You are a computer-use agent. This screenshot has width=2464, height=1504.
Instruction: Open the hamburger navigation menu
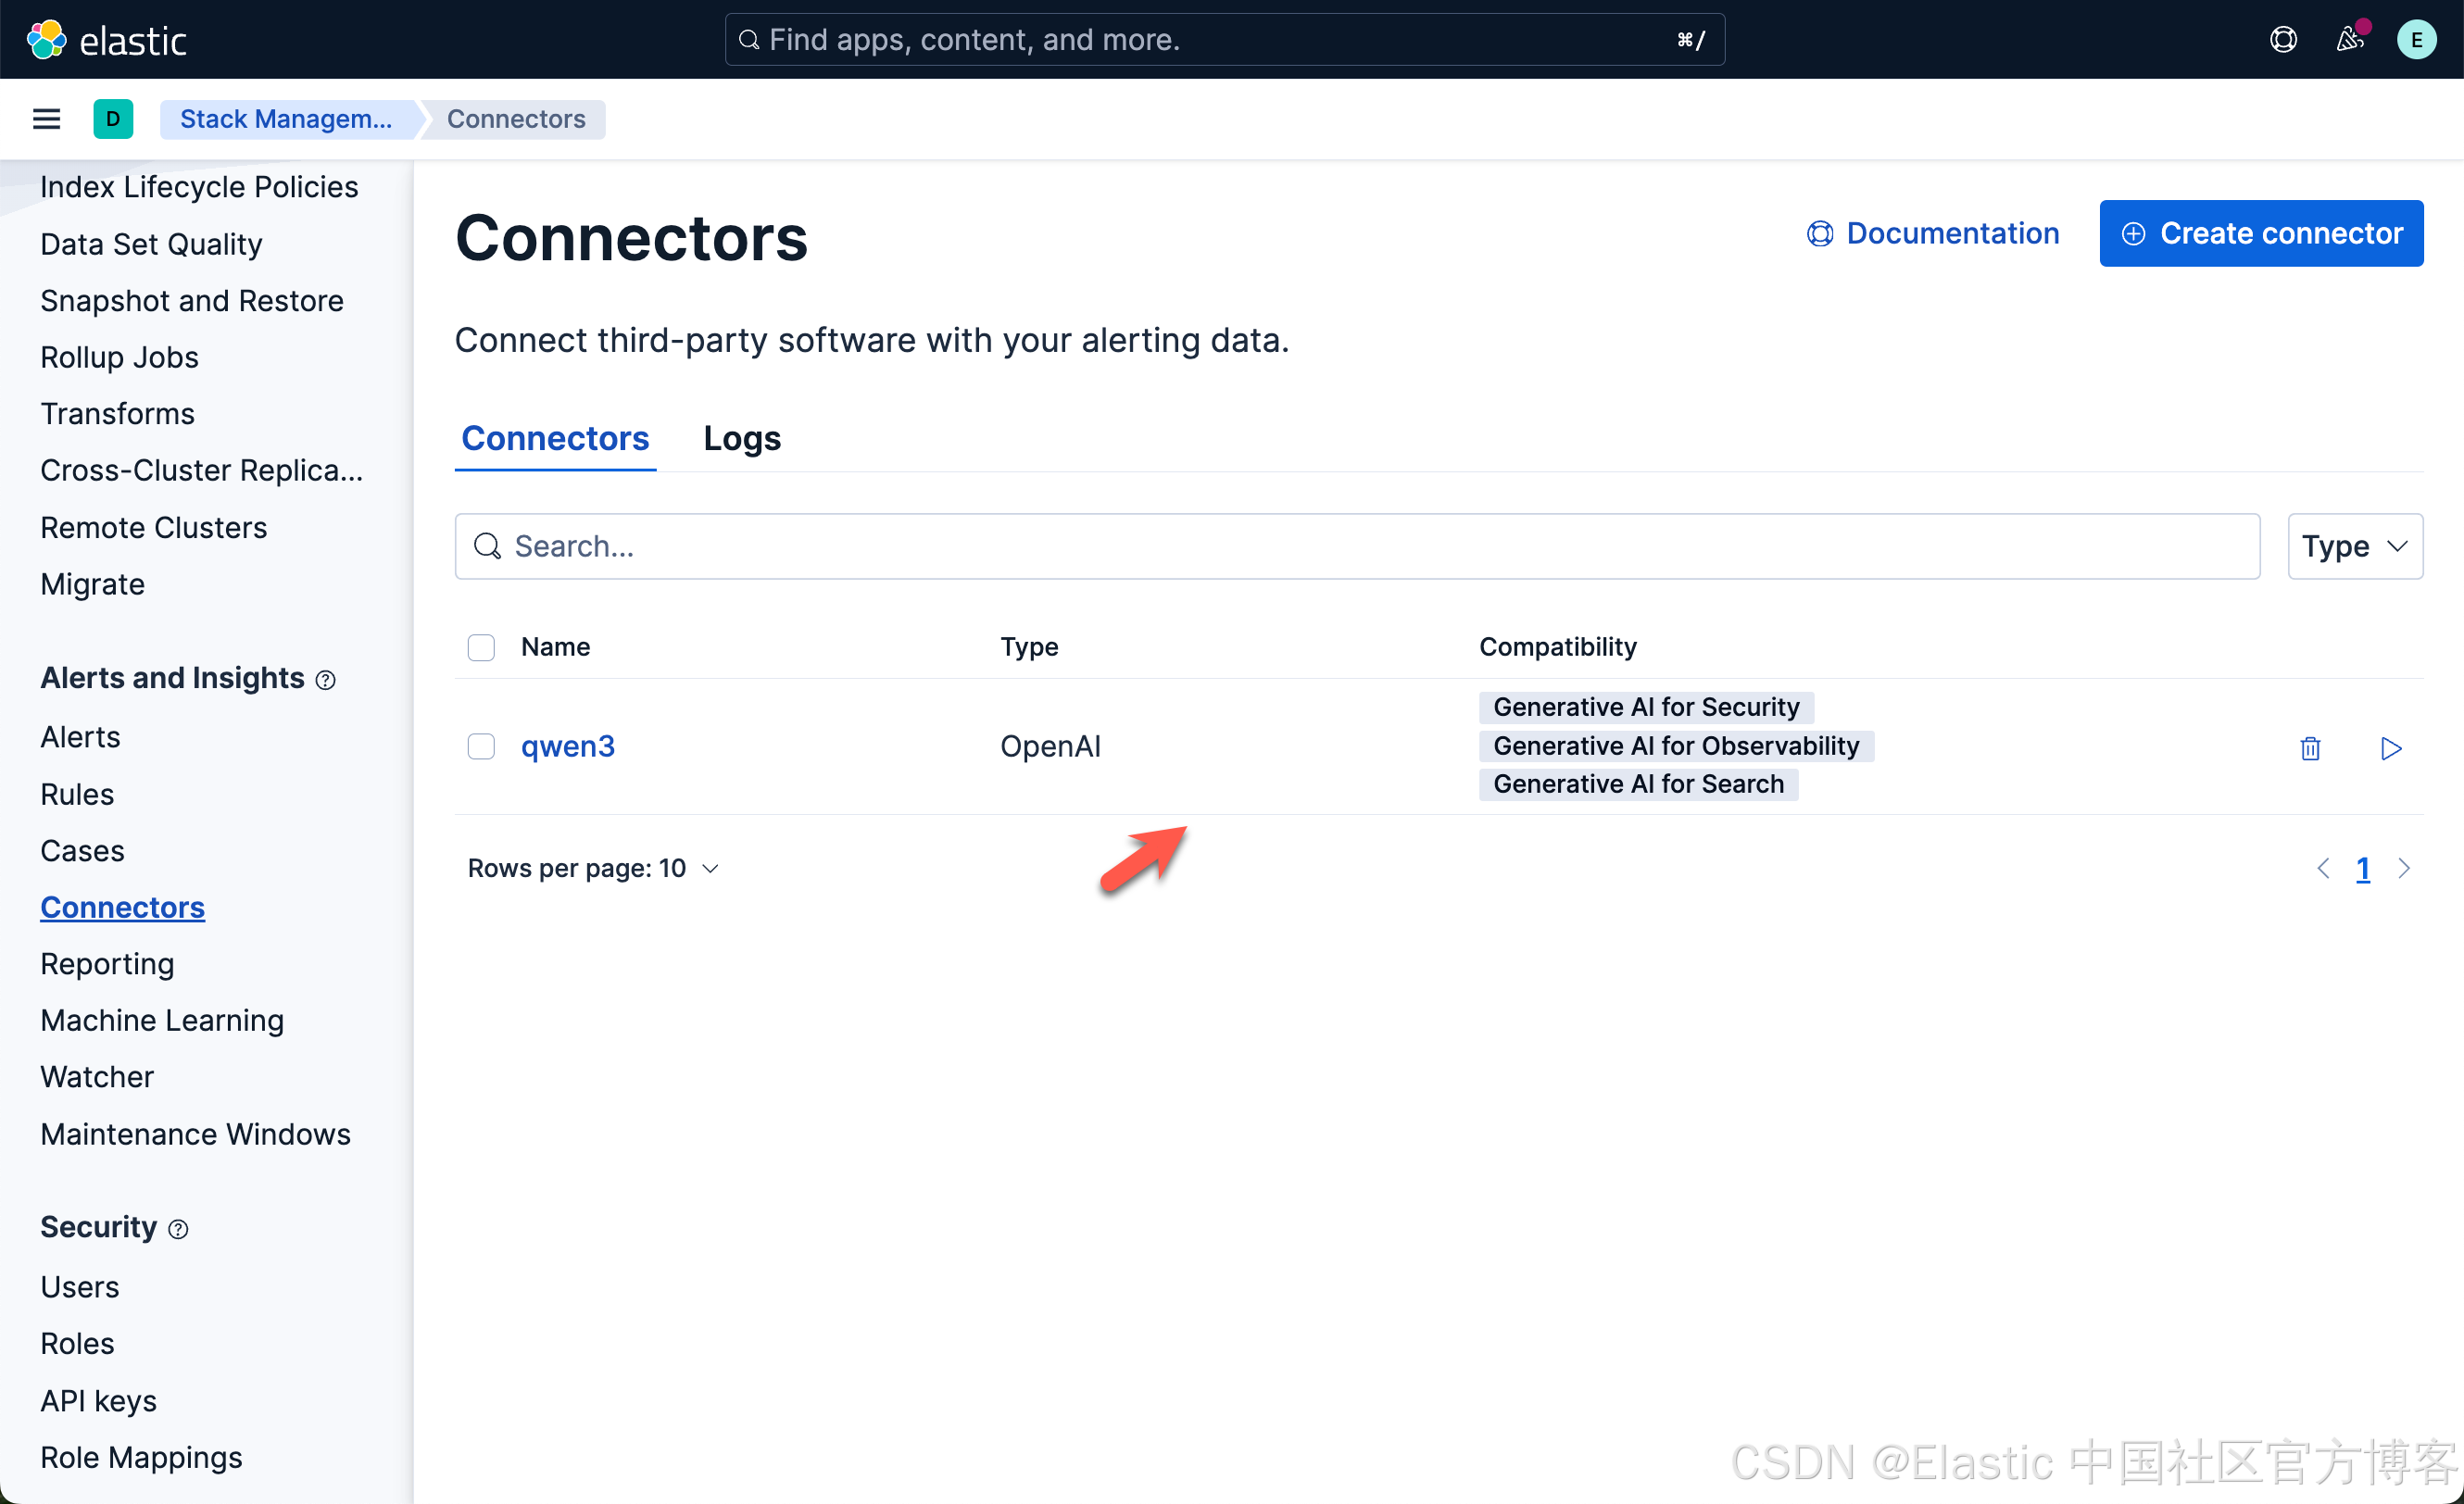click(46, 119)
